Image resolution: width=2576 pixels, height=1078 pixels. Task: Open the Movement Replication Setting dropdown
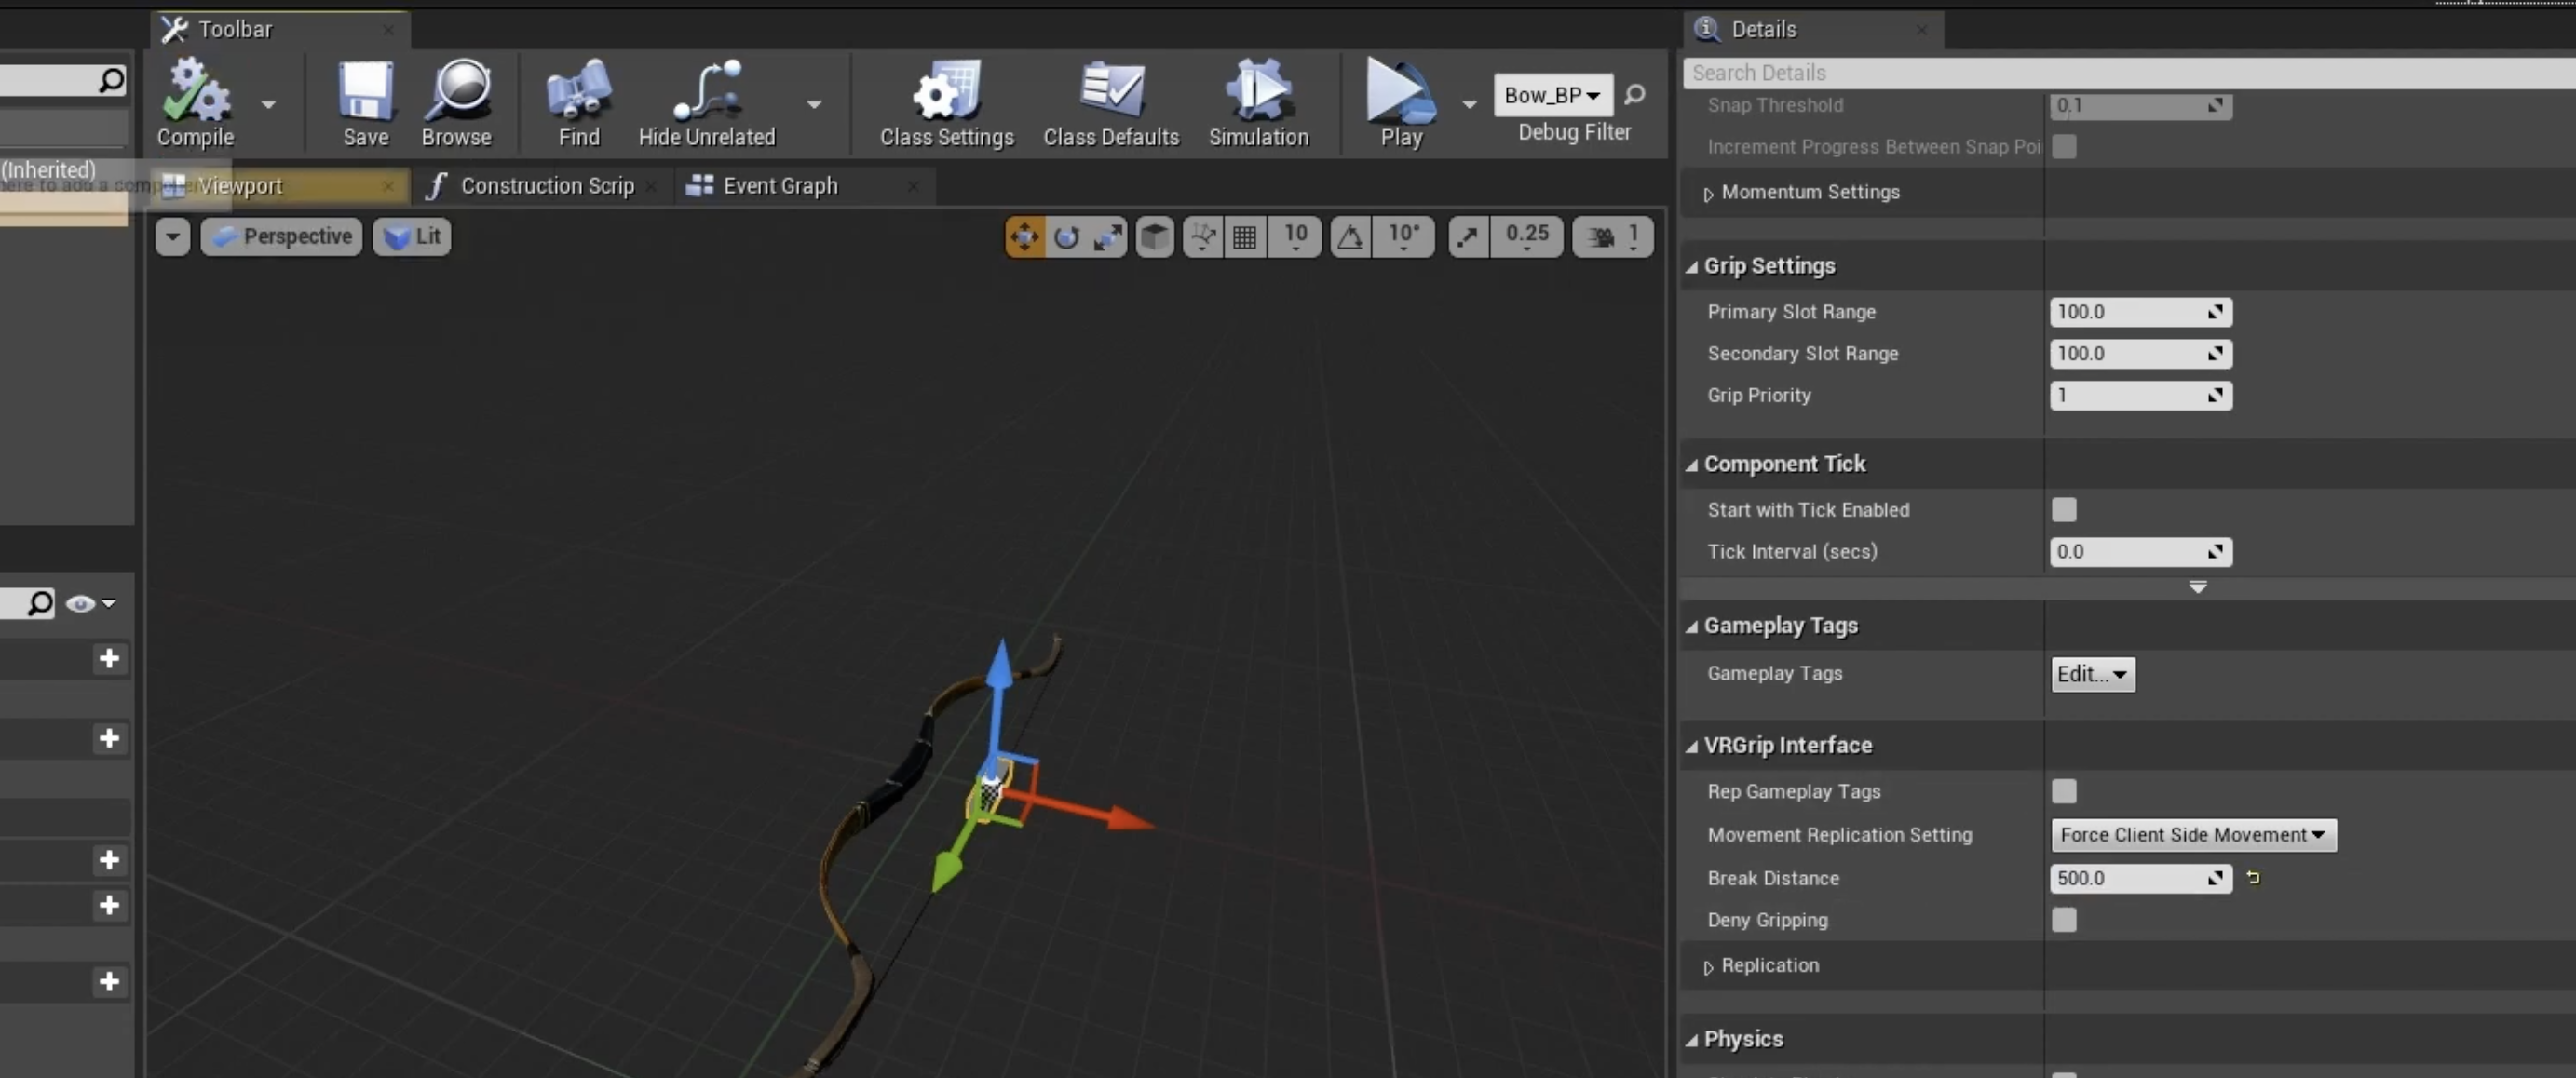tap(2193, 835)
